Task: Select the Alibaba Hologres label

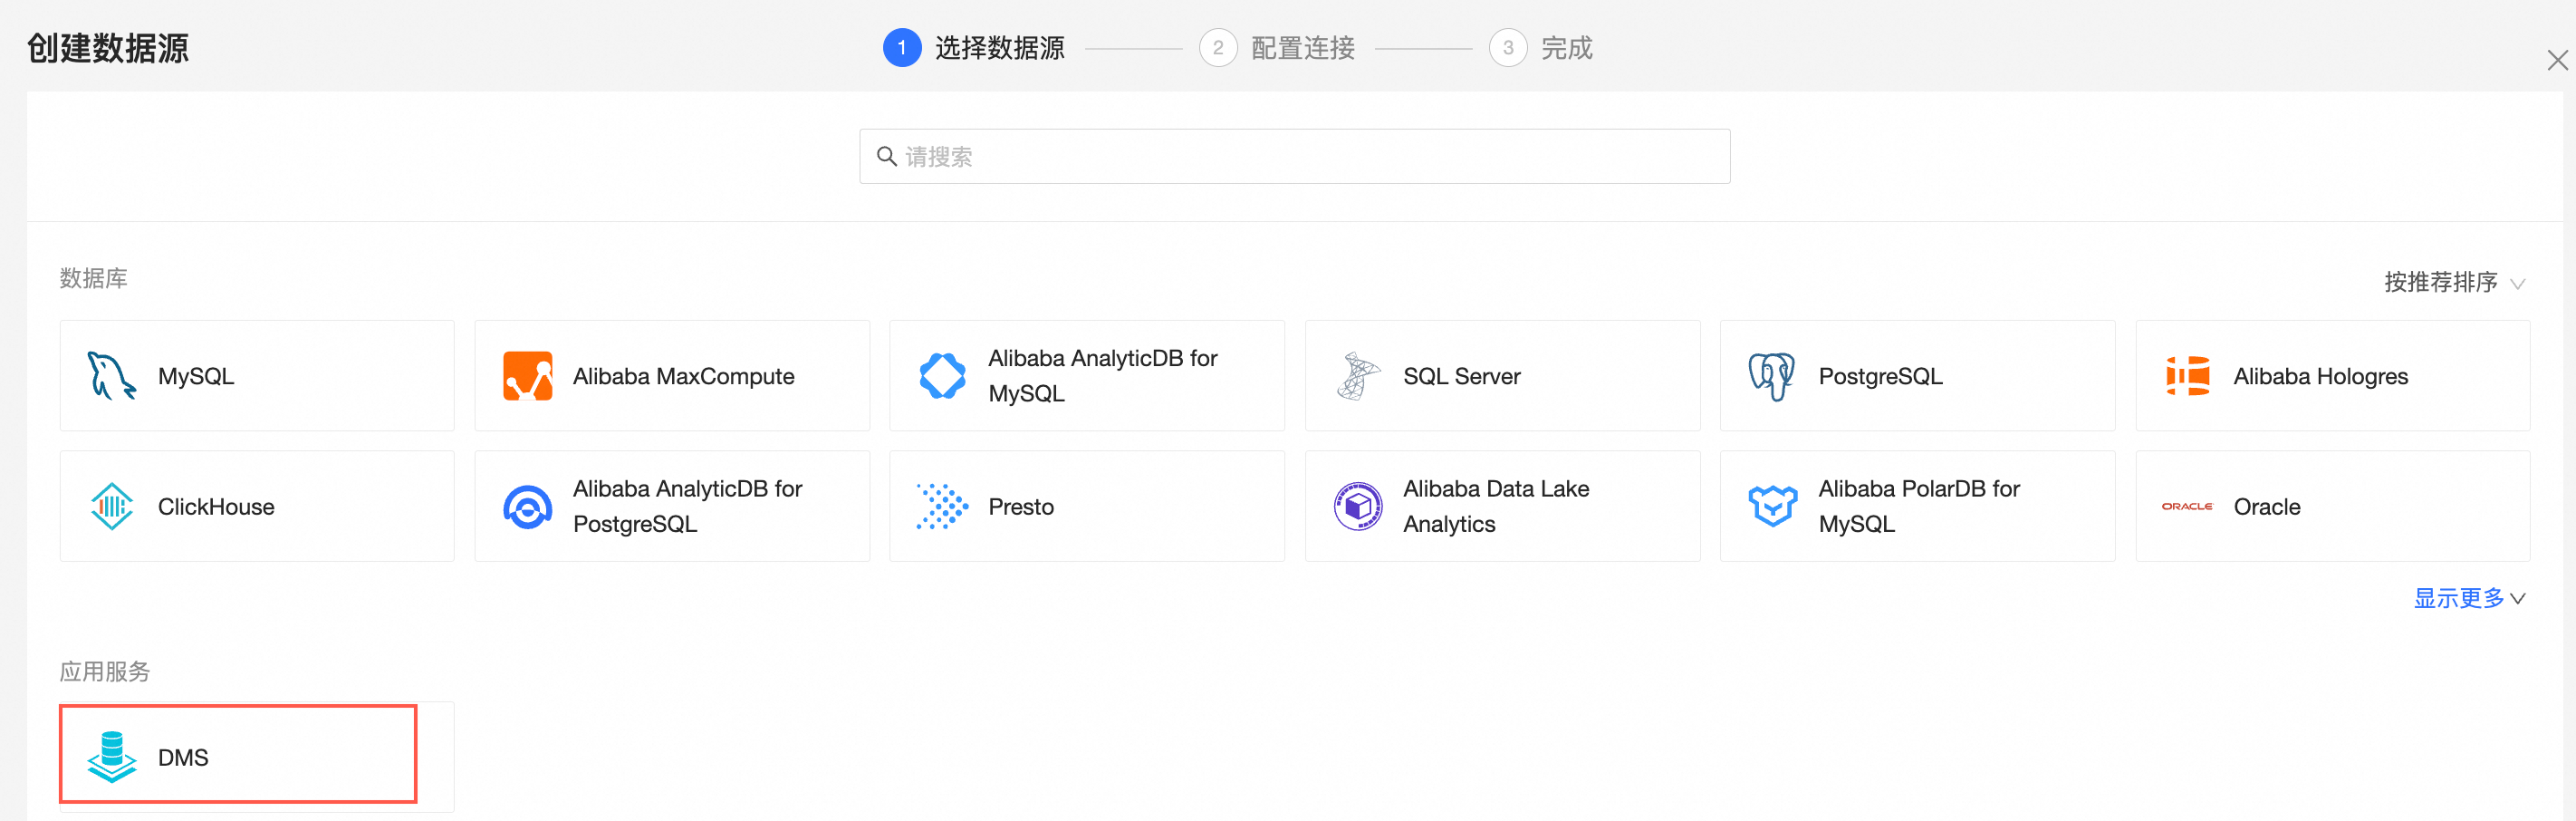Action: (2320, 376)
